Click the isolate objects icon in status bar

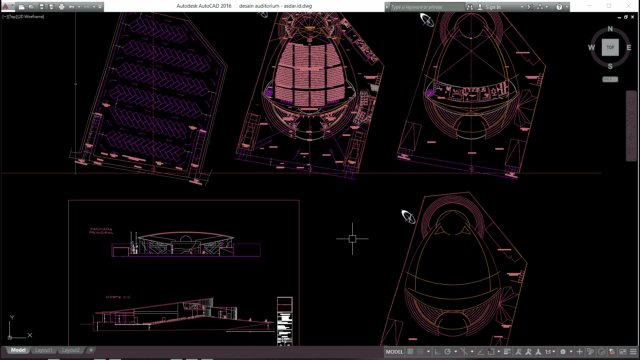(591, 352)
